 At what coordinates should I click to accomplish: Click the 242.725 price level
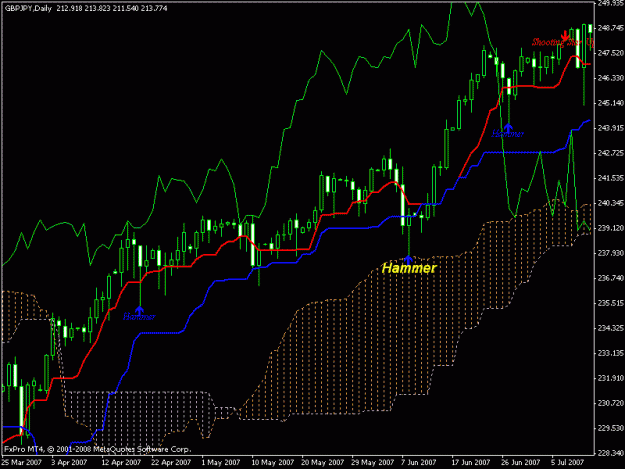click(610, 153)
